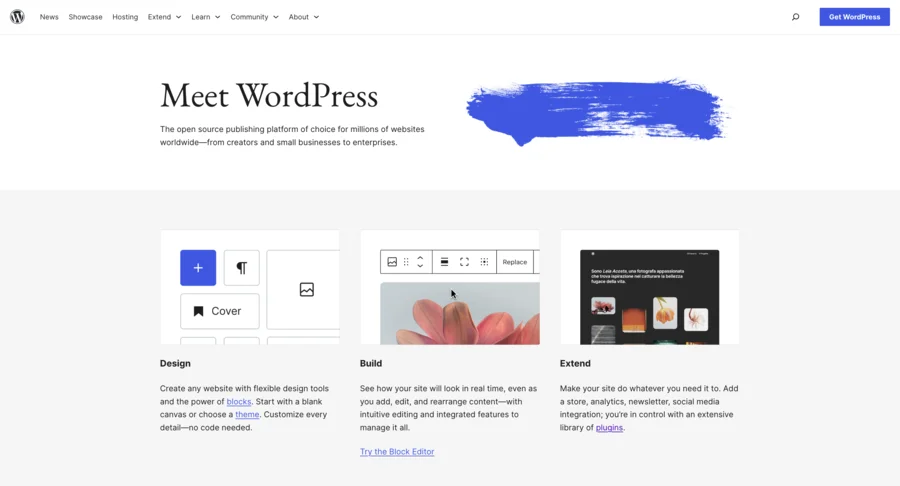This screenshot has height=486, width=900.
Task: Click the move up/down arrows icon
Action: pos(420,262)
